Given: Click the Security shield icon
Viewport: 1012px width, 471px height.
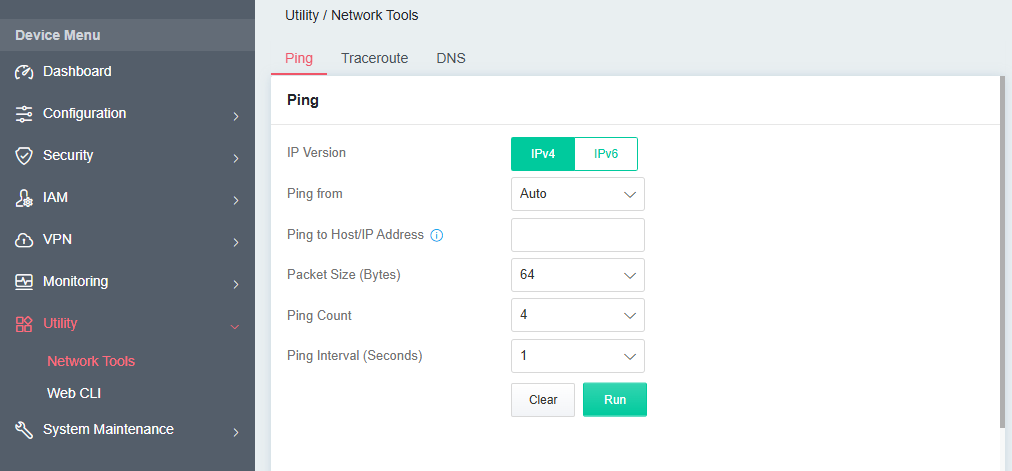Looking at the screenshot, I should click(x=24, y=156).
